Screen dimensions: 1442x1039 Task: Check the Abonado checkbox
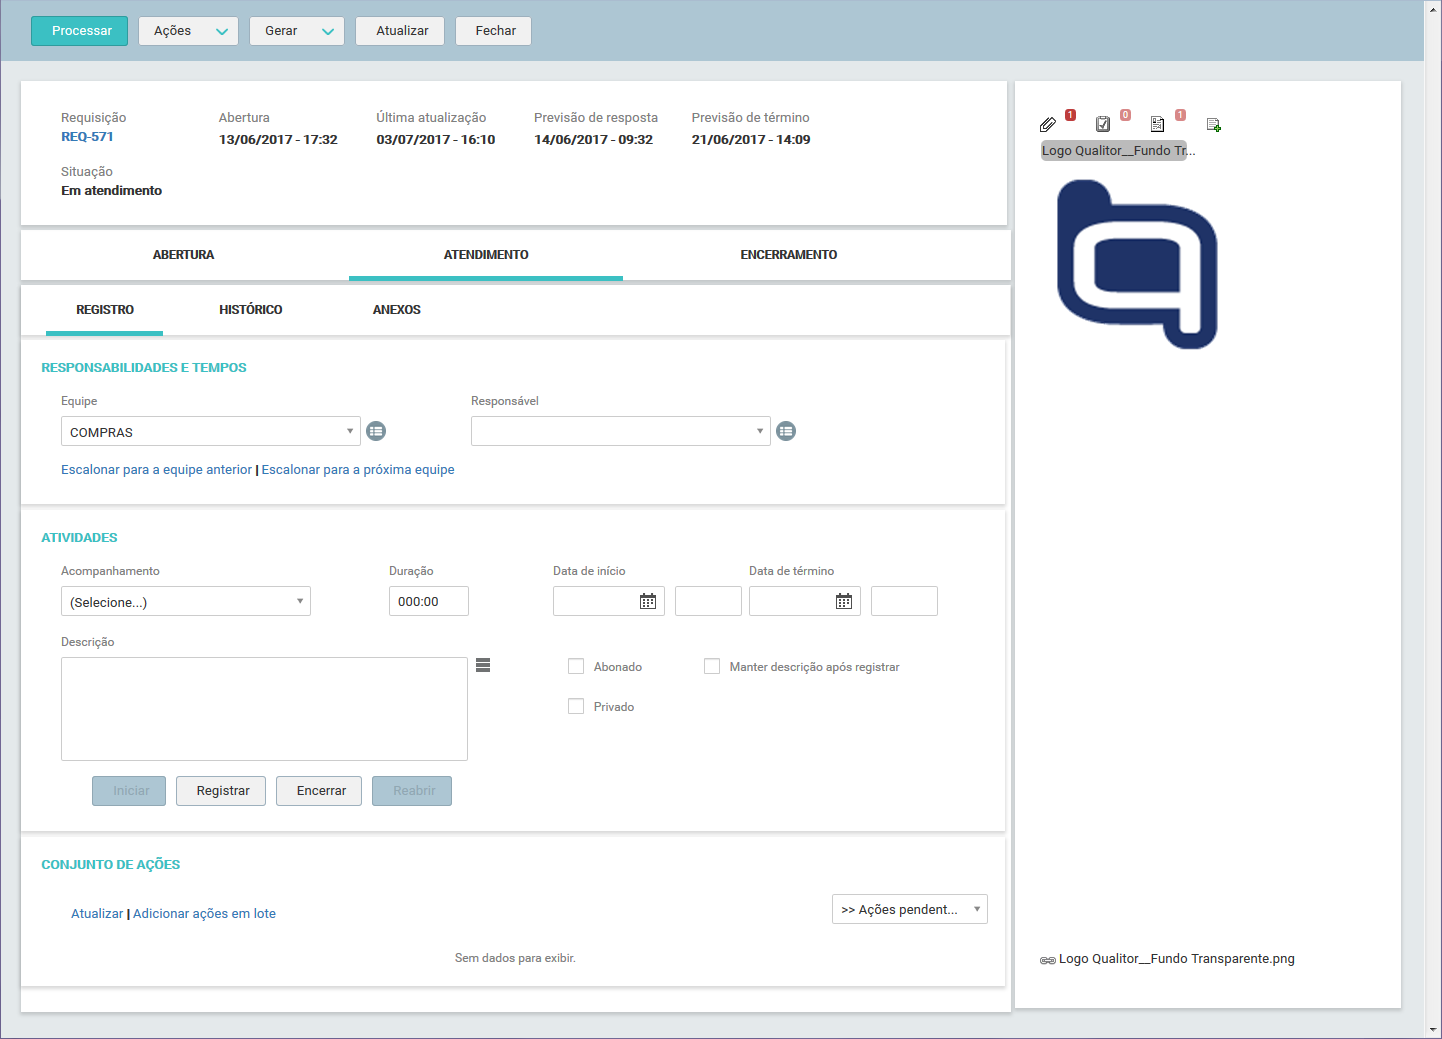(x=576, y=667)
